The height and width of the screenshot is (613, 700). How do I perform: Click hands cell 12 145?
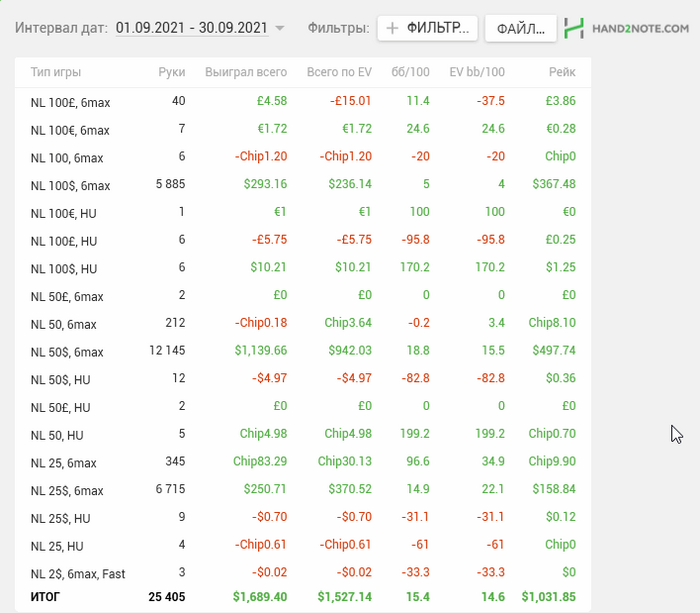tap(167, 350)
